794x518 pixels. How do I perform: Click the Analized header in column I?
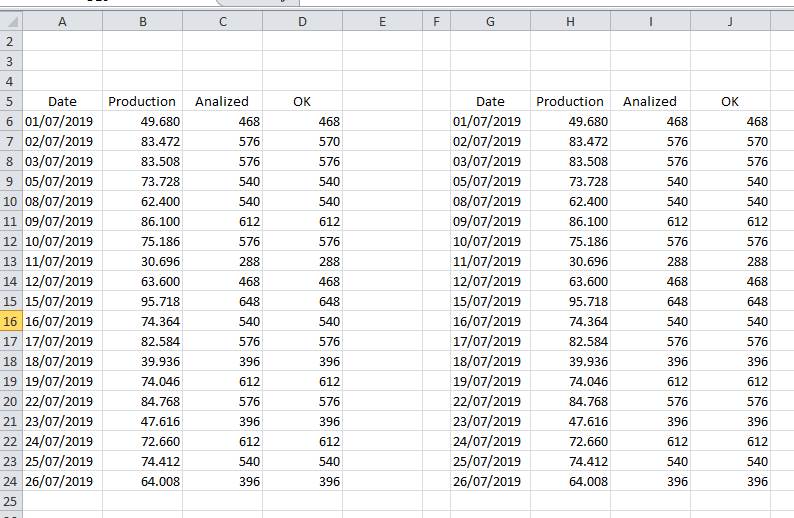650,101
